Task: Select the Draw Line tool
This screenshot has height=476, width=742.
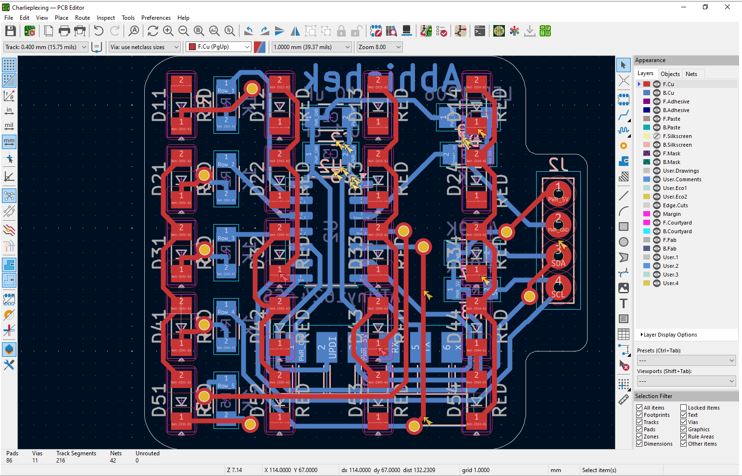Action: 624,195
